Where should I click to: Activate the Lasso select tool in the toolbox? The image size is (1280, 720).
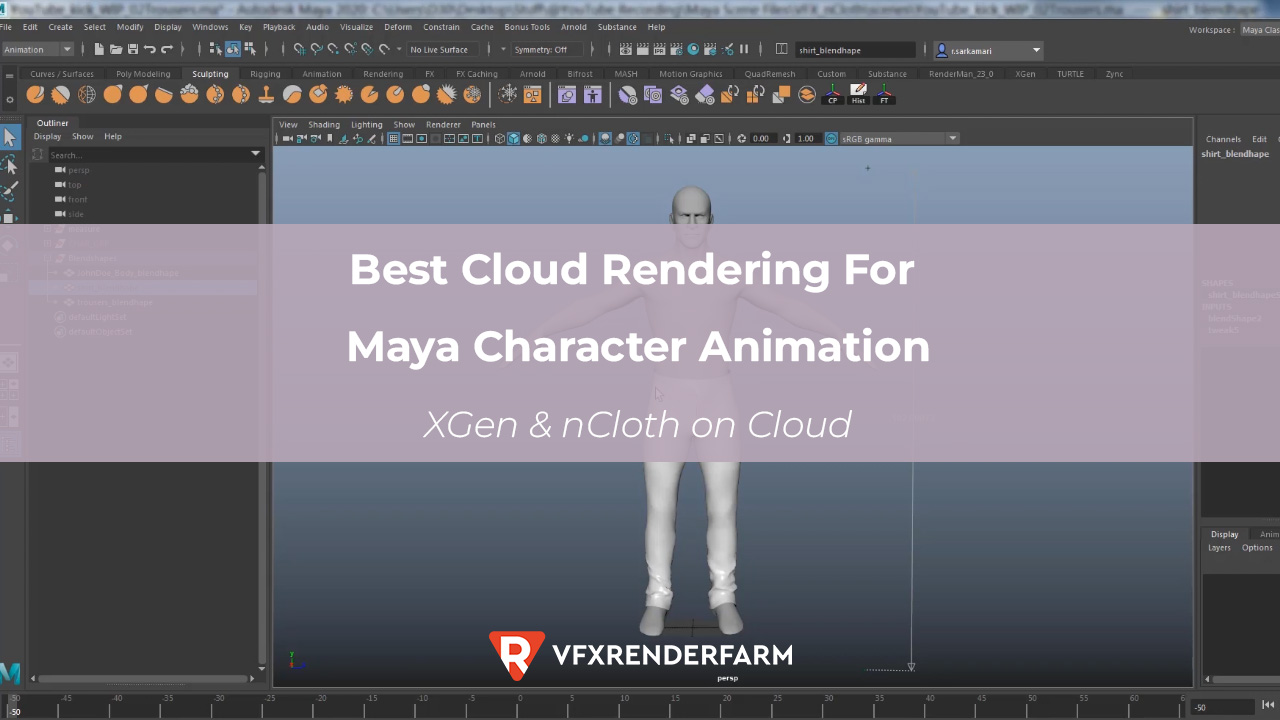coord(9,165)
